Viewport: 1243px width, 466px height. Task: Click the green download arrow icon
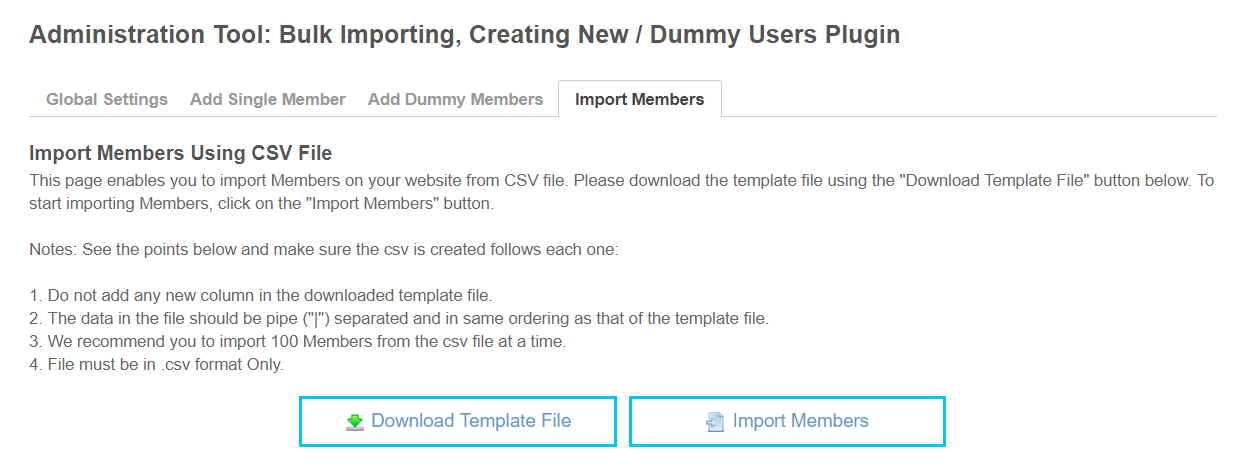(355, 422)
